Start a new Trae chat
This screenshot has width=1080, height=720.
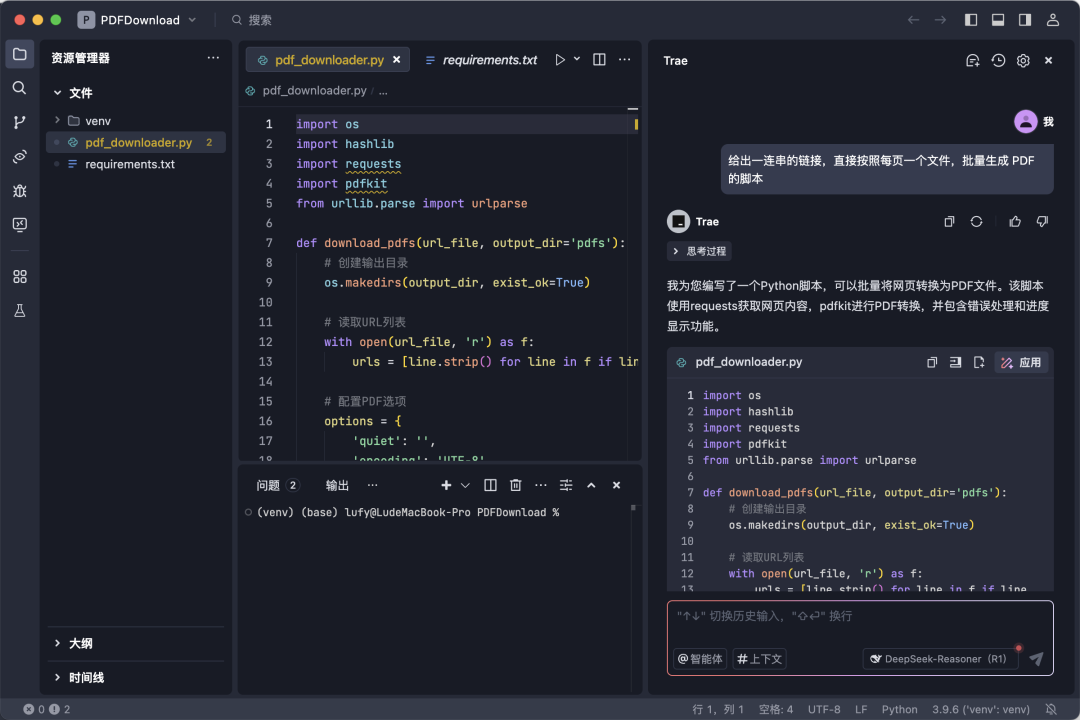click(x=973, y=61)
